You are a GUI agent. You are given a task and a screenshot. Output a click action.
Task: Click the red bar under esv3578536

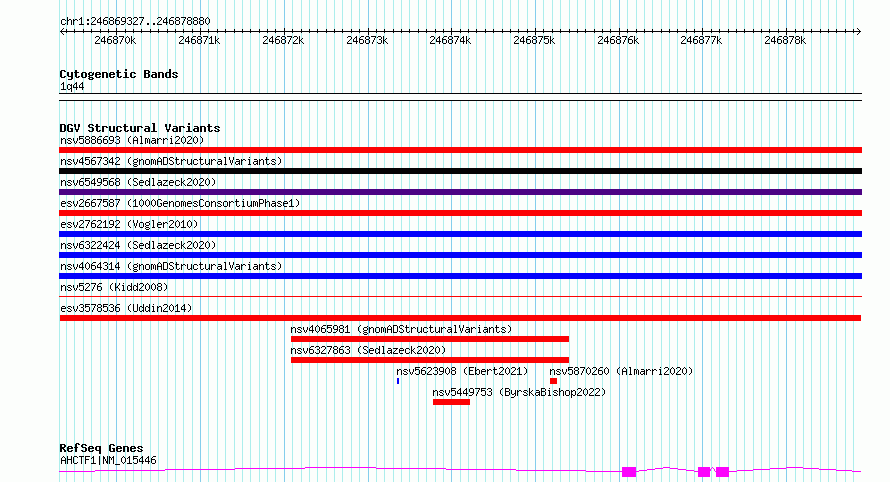click(460, 318)
